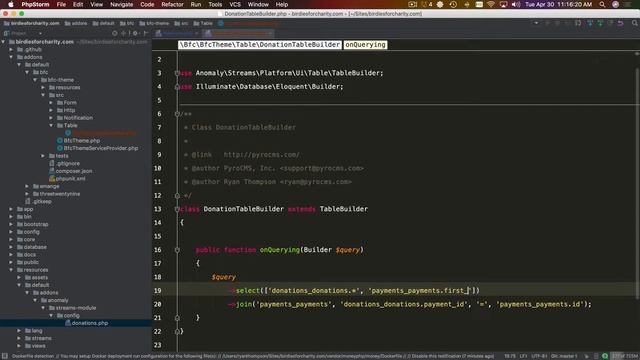
Task: Select donations.php in project tree
Action: [89, 323]
